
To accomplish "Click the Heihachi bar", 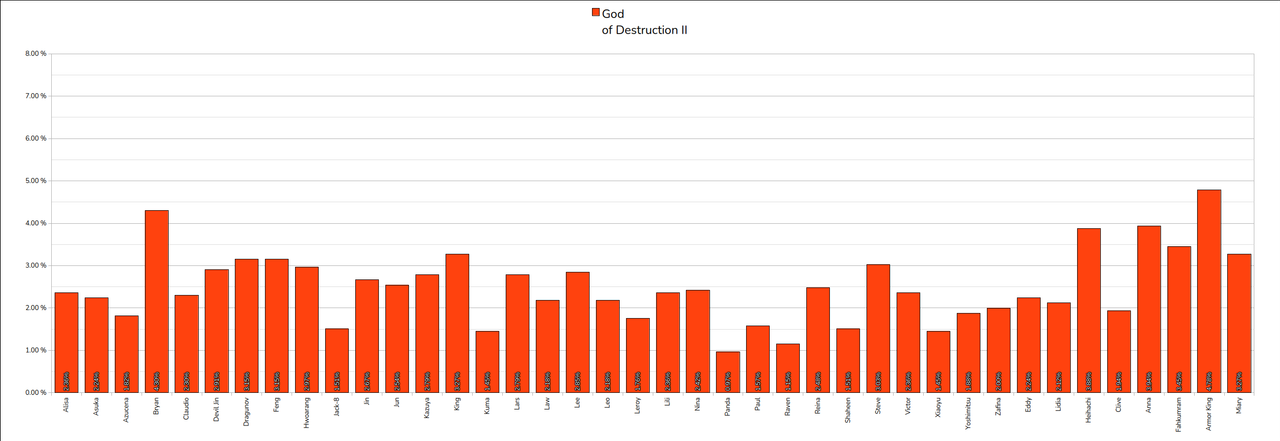I will pos(1089,311).
